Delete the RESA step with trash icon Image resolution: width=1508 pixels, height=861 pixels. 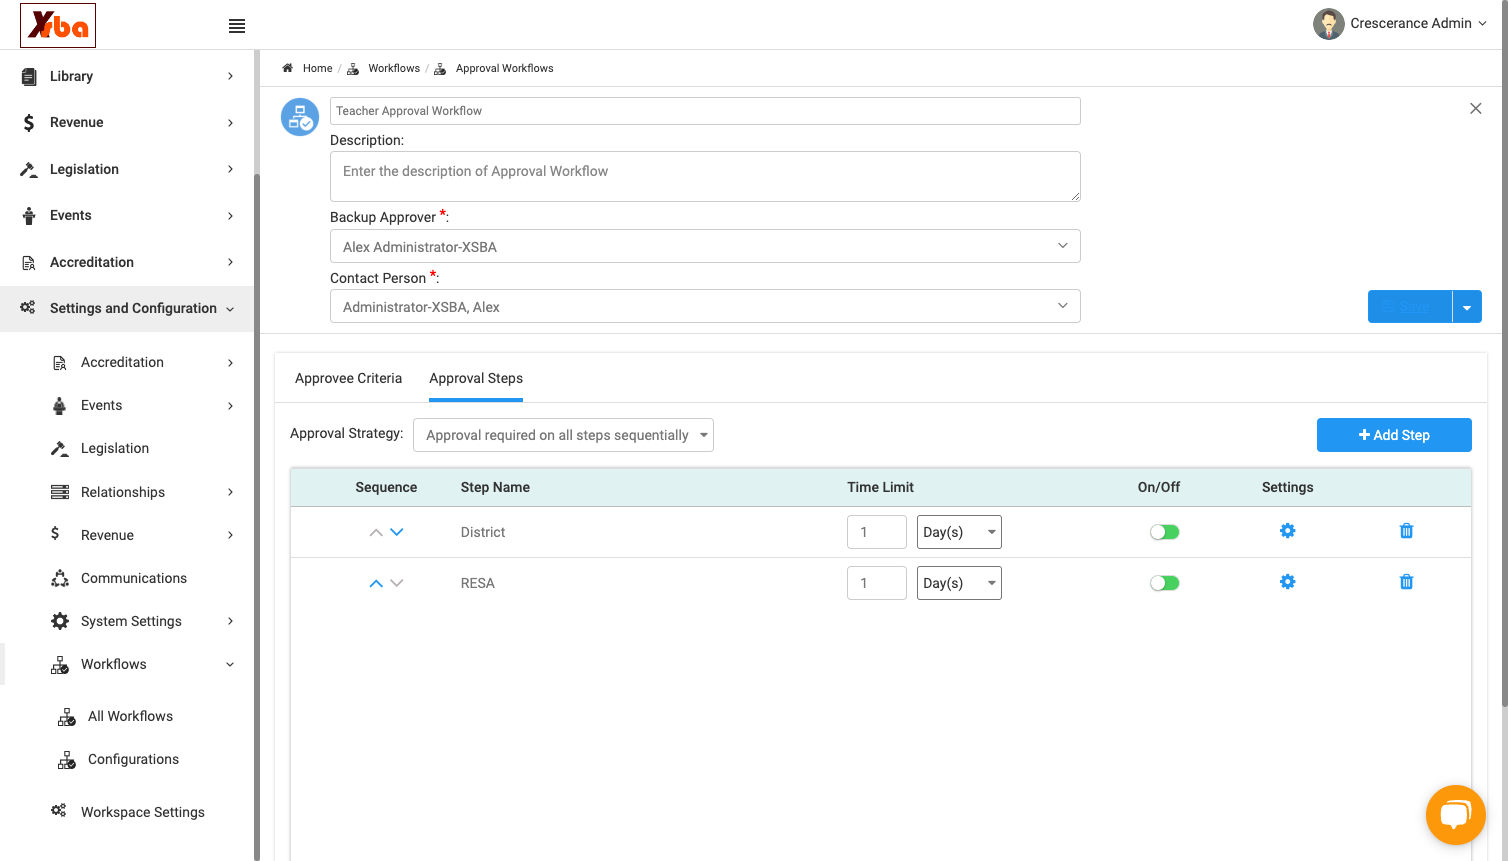pyautogui.click(x=1406, y=582)
